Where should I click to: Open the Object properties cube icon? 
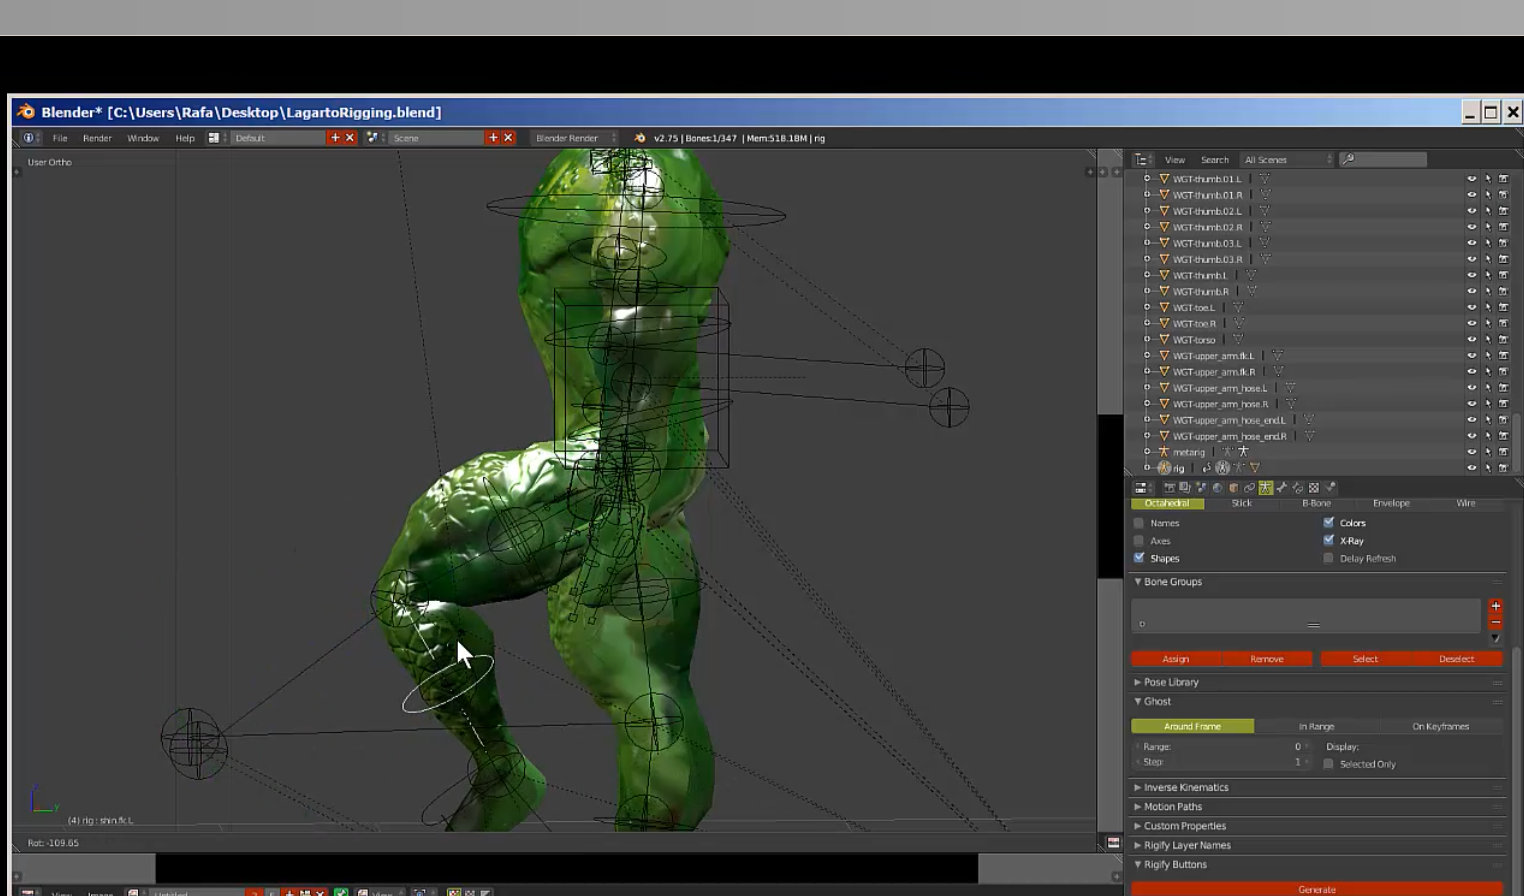(x=1233, y=488)
